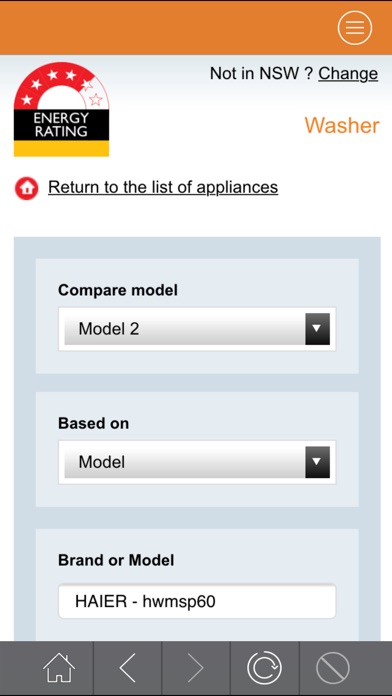Follow Return to the list of appliances
Screen dimensions: 392x696
pos(163,187)
